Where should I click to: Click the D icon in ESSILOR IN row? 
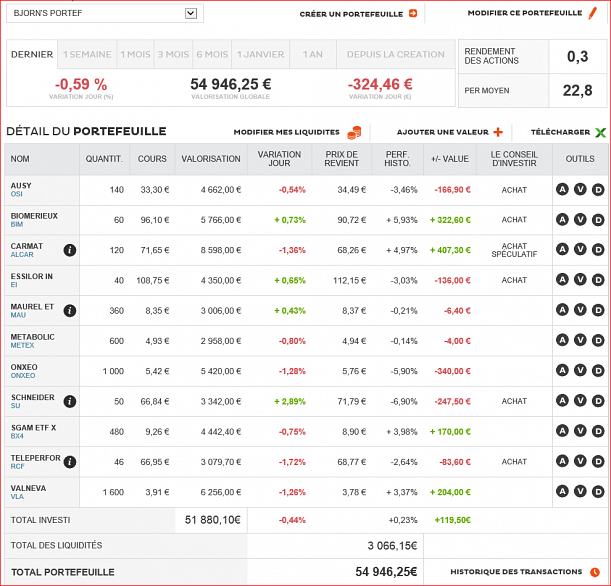(x=598, y=280)
